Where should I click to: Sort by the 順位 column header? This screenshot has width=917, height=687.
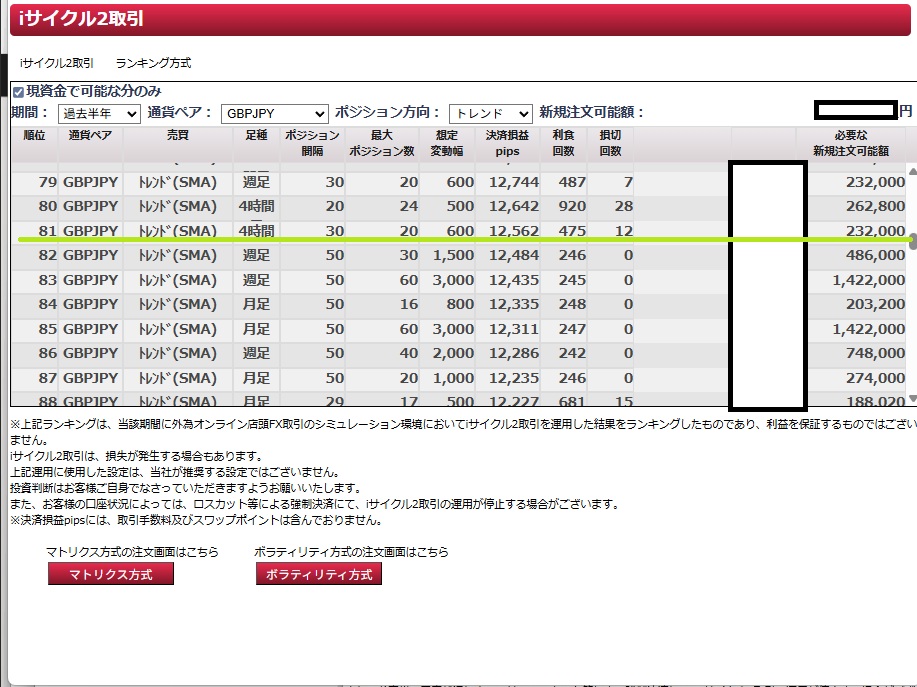(x=34, y=143)
